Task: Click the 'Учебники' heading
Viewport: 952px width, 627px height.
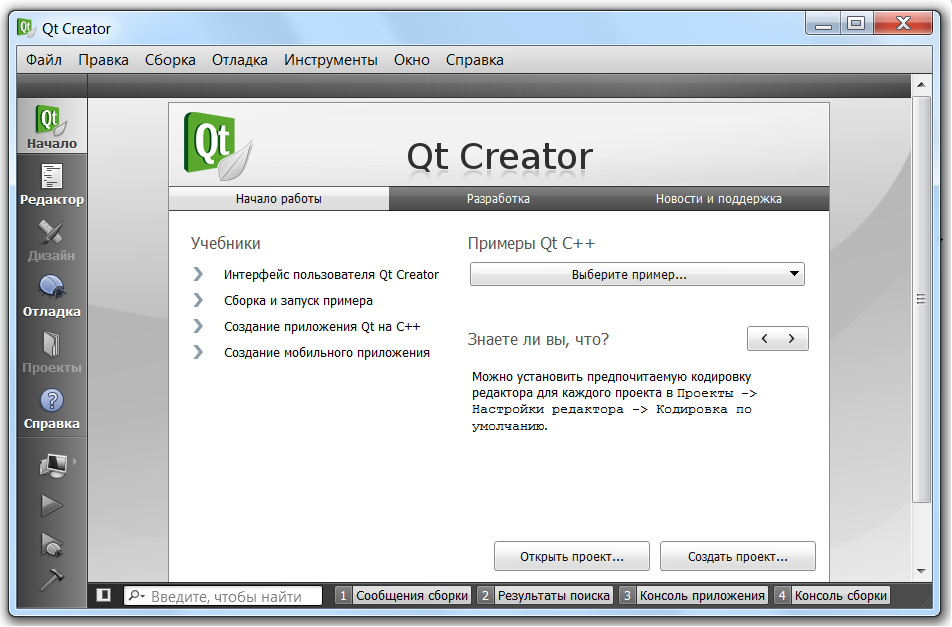Action: 225,243
